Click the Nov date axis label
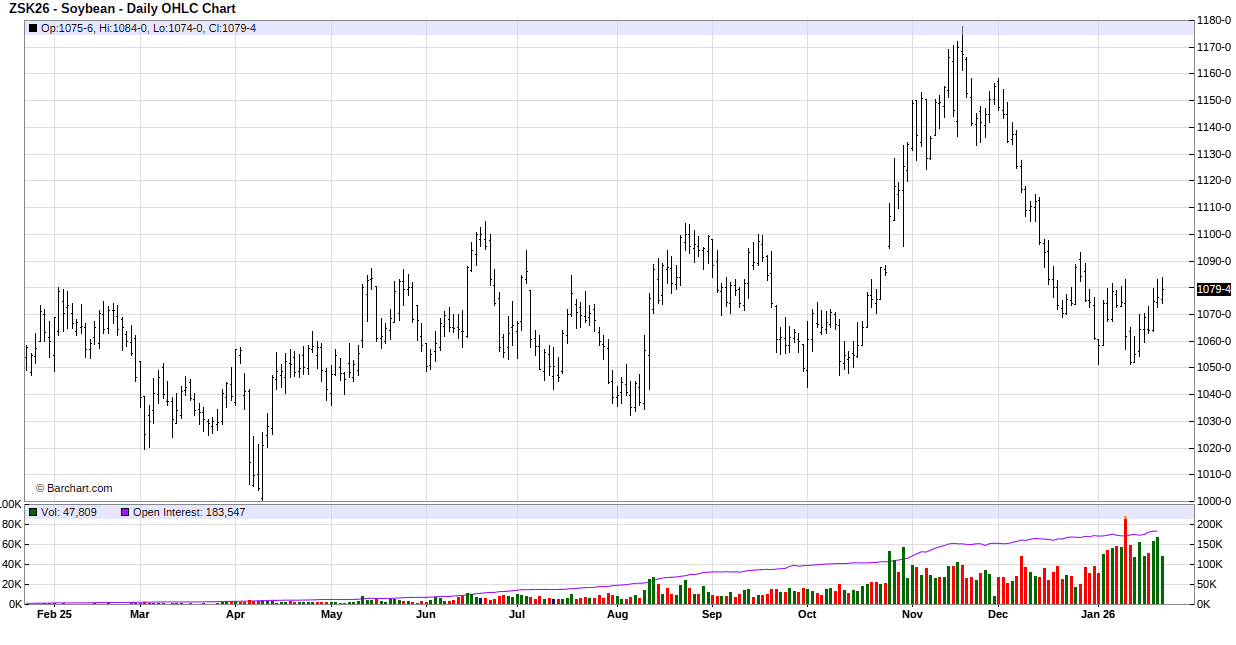The image size is (1236, 645). [911, 615]
